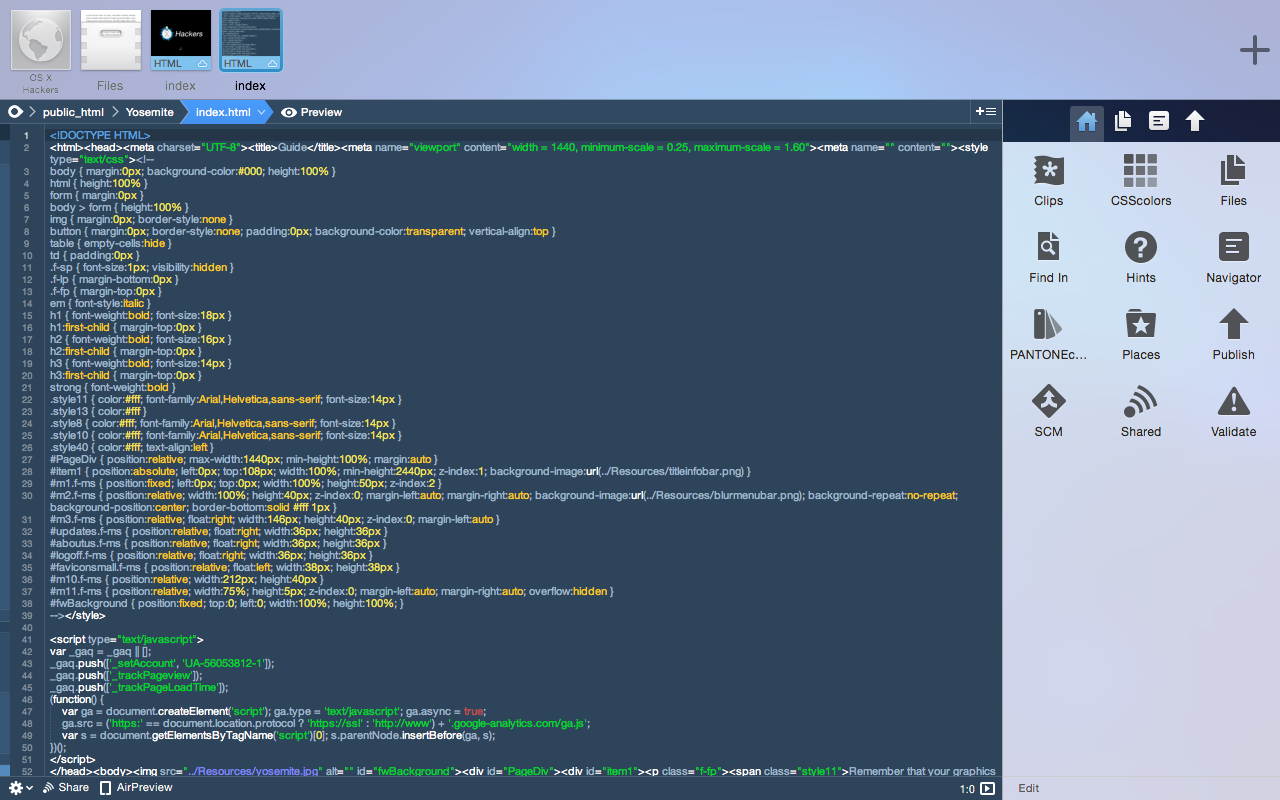This screenshot has width=1280, height=800.
Task: Open the Files sidebar tool
Action: coord(1233,181)
